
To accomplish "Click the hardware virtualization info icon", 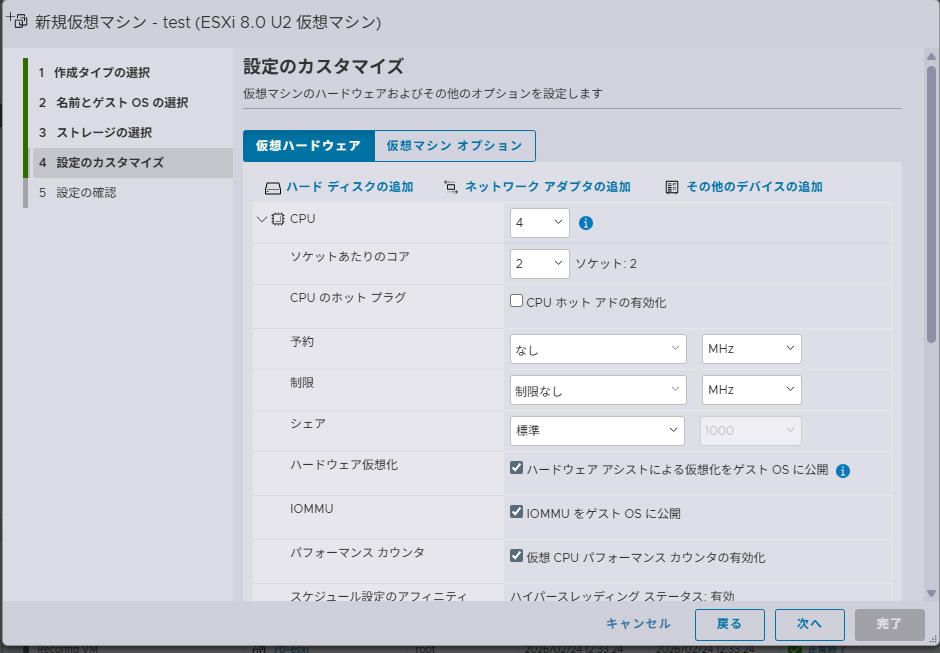I will coord(843,470).
